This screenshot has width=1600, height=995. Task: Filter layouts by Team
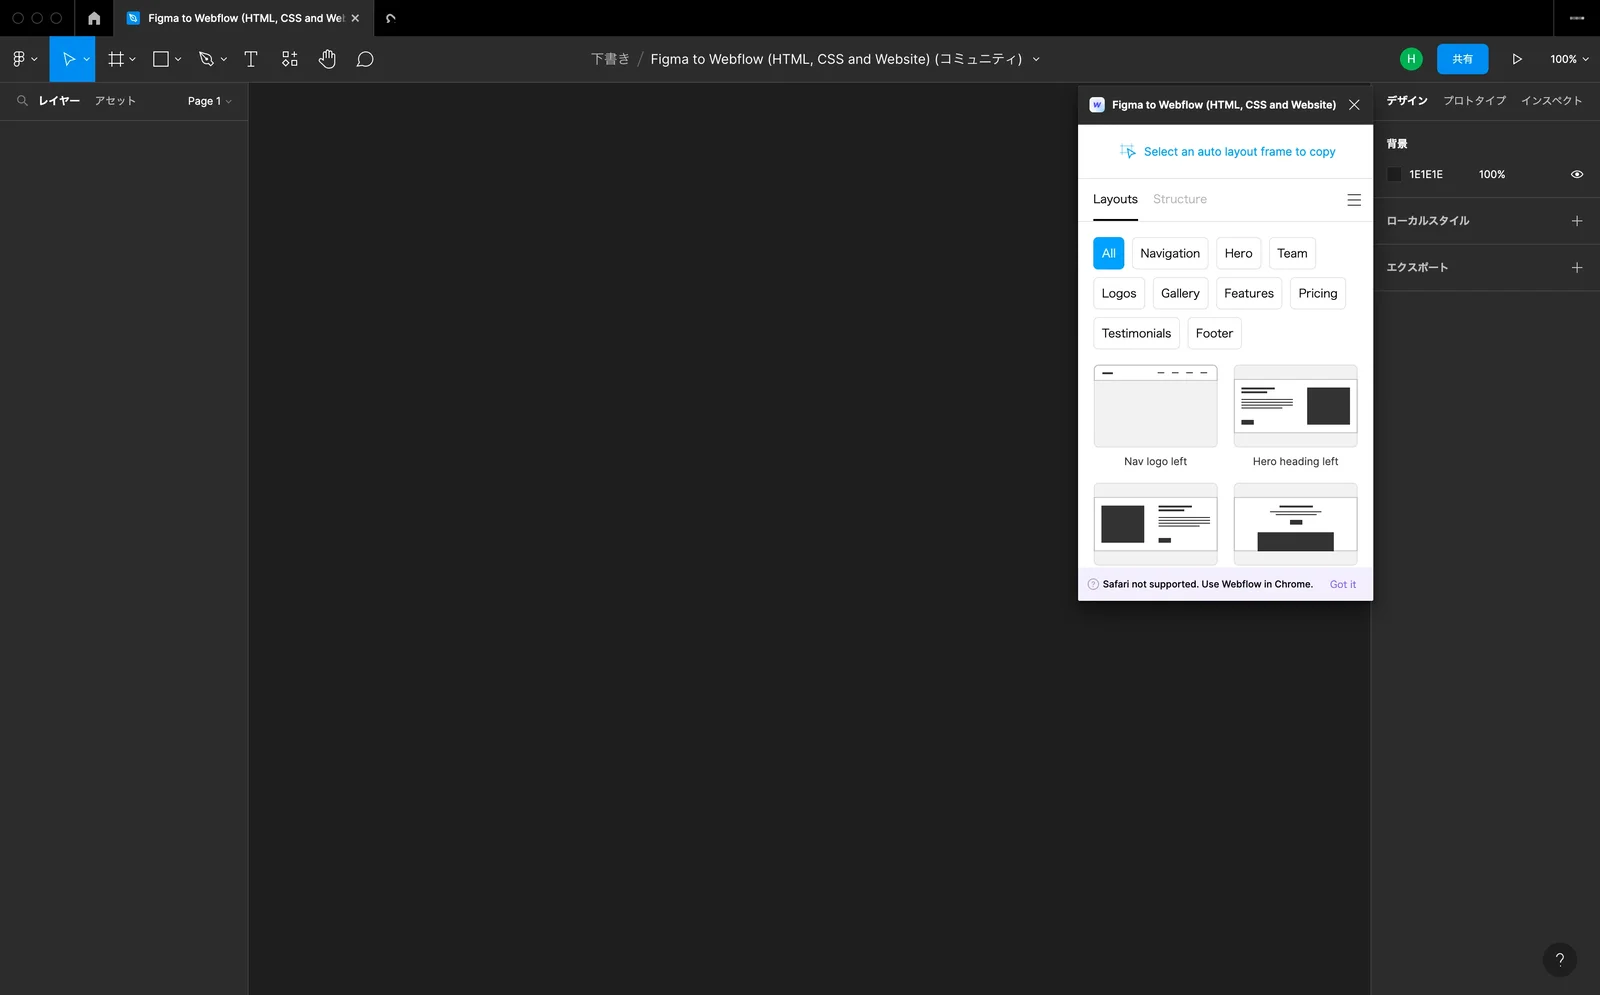click(1292, 253)
